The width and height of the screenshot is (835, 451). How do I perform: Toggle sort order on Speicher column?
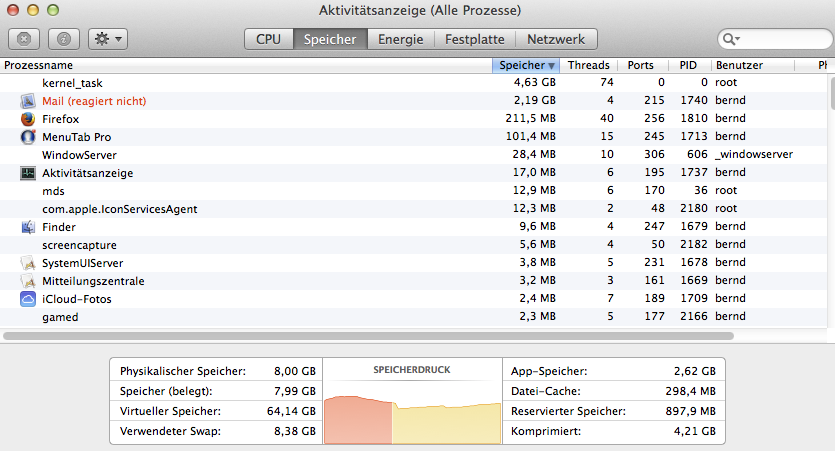[526, 65]
